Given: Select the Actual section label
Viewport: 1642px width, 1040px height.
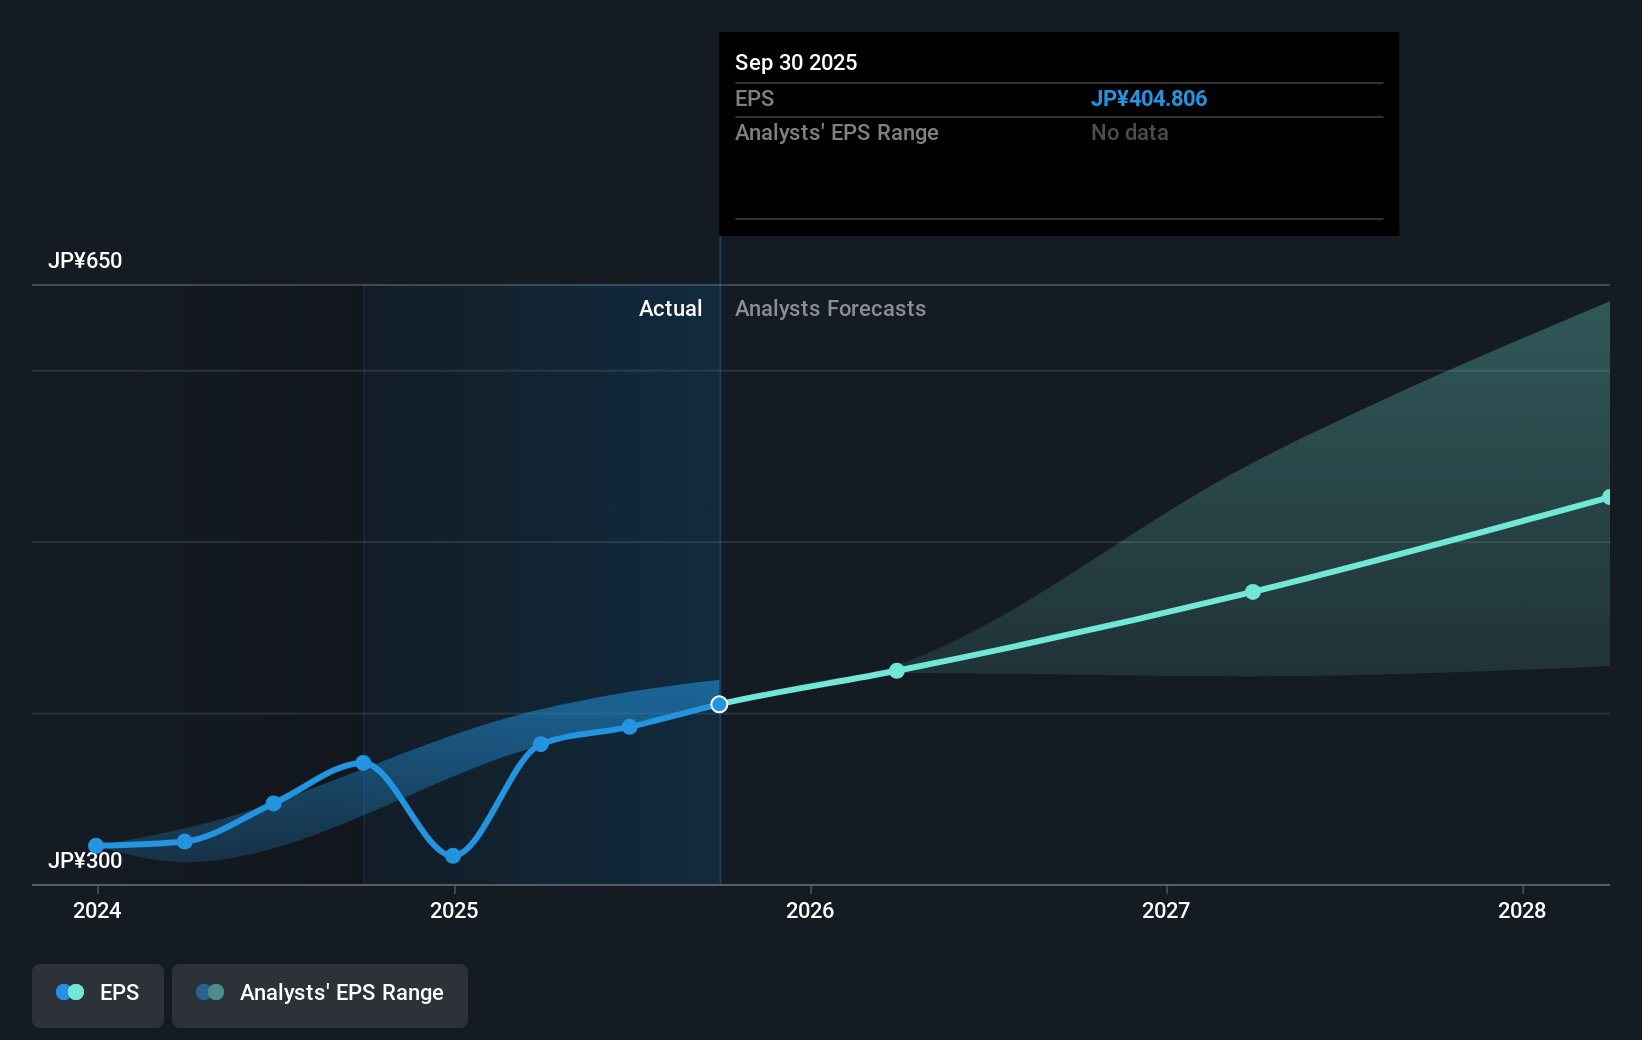Looking at the screenshot, I should [670, 308].
